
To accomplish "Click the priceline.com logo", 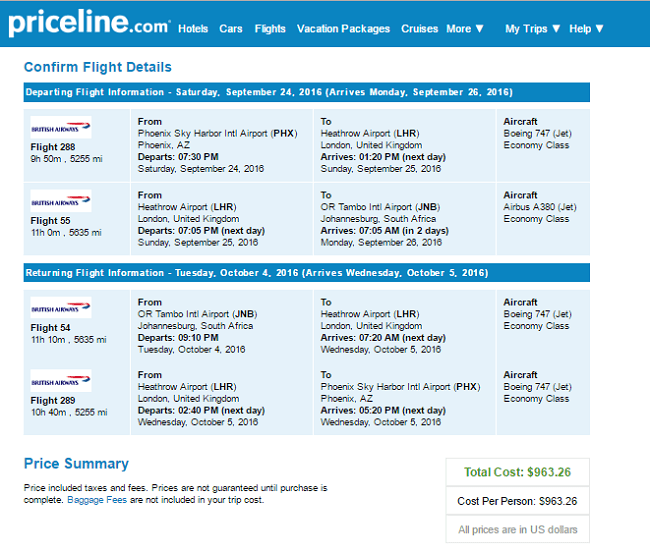I will 89,23.
